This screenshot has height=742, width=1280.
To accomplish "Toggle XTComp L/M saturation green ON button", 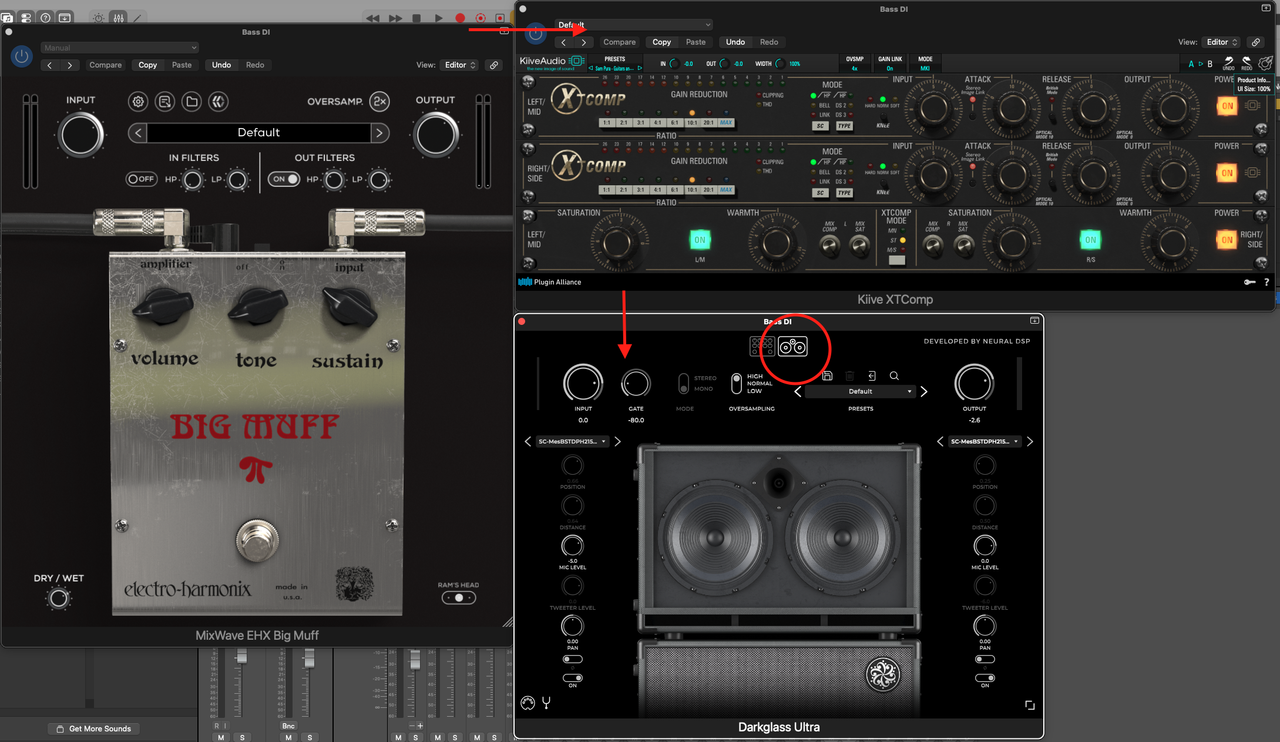I will click(x=700, y=240).
